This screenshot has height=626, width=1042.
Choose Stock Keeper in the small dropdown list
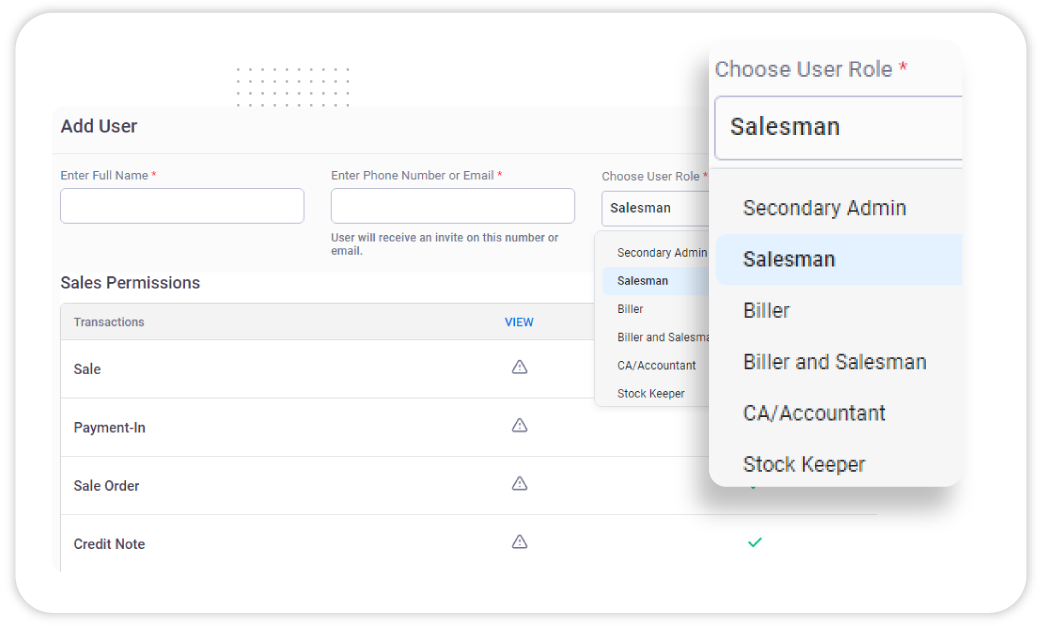point(651,393)
